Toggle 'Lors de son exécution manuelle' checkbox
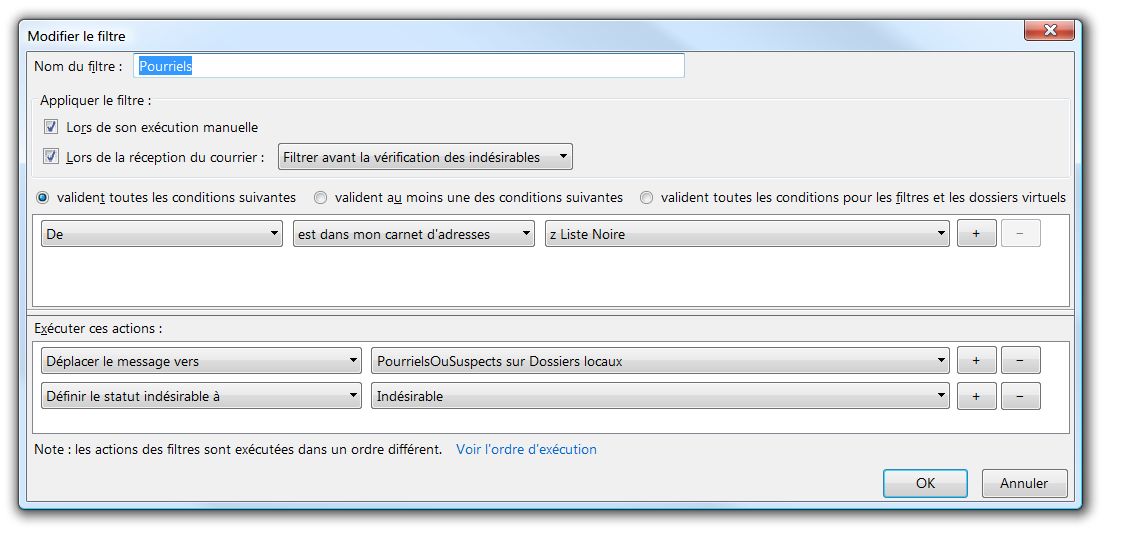Viewport: 1121px width, 537px height. pos(51,127)
